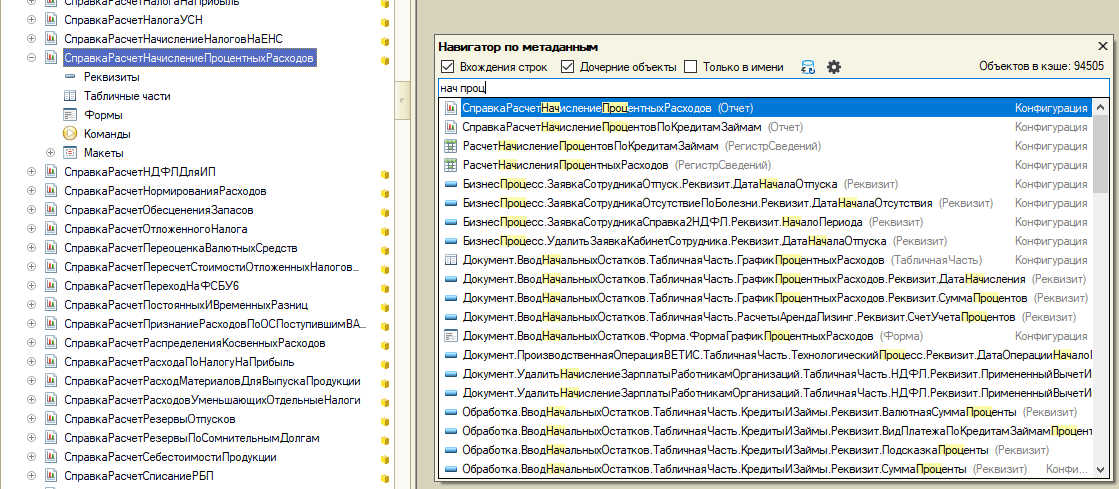Click the navigator search input field
This screenshot has width=1119, height=489.
760,88
